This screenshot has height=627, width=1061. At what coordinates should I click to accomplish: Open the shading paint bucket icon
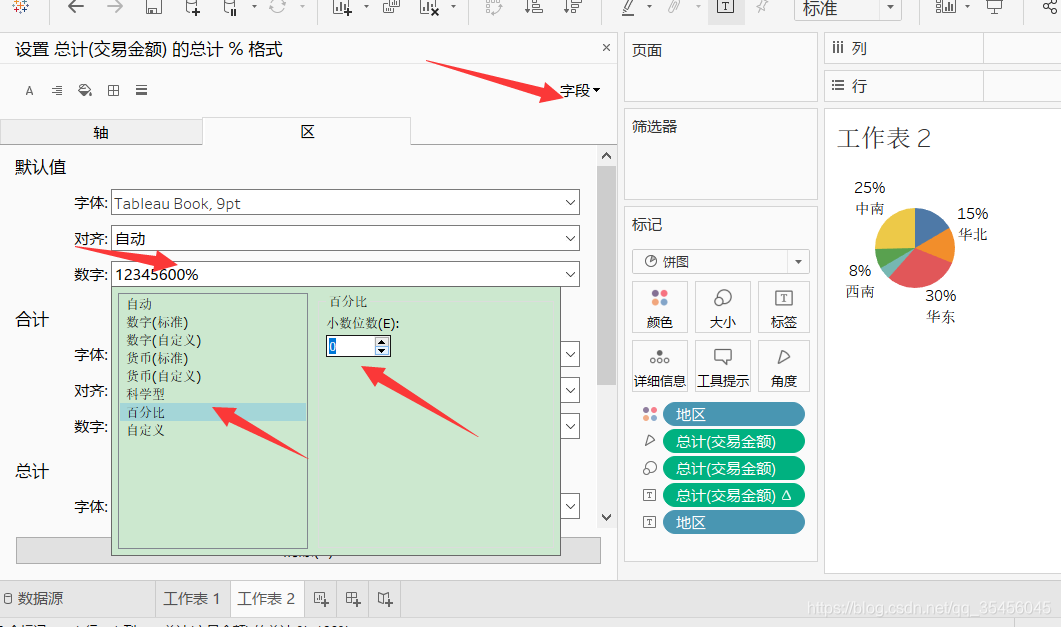85,91
